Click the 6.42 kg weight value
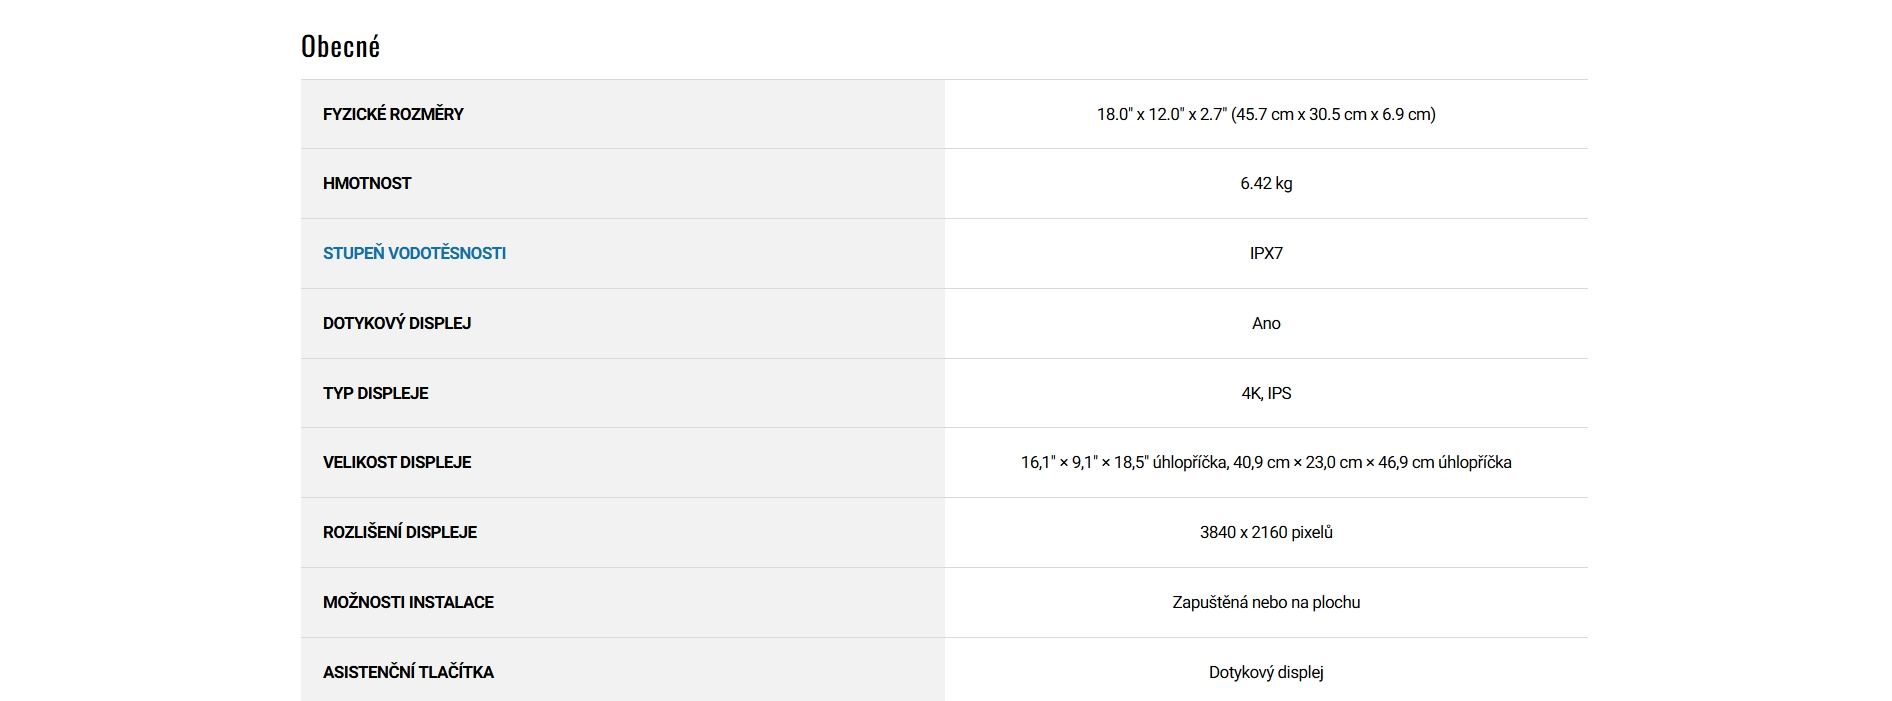1892x701 pixels. 1266,184
